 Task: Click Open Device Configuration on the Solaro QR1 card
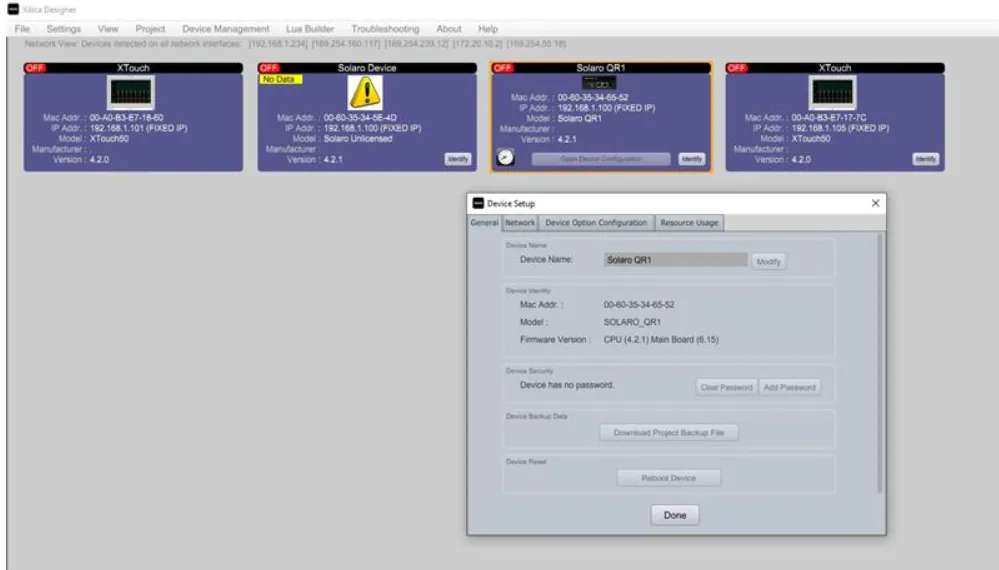(x=601, y=159)
